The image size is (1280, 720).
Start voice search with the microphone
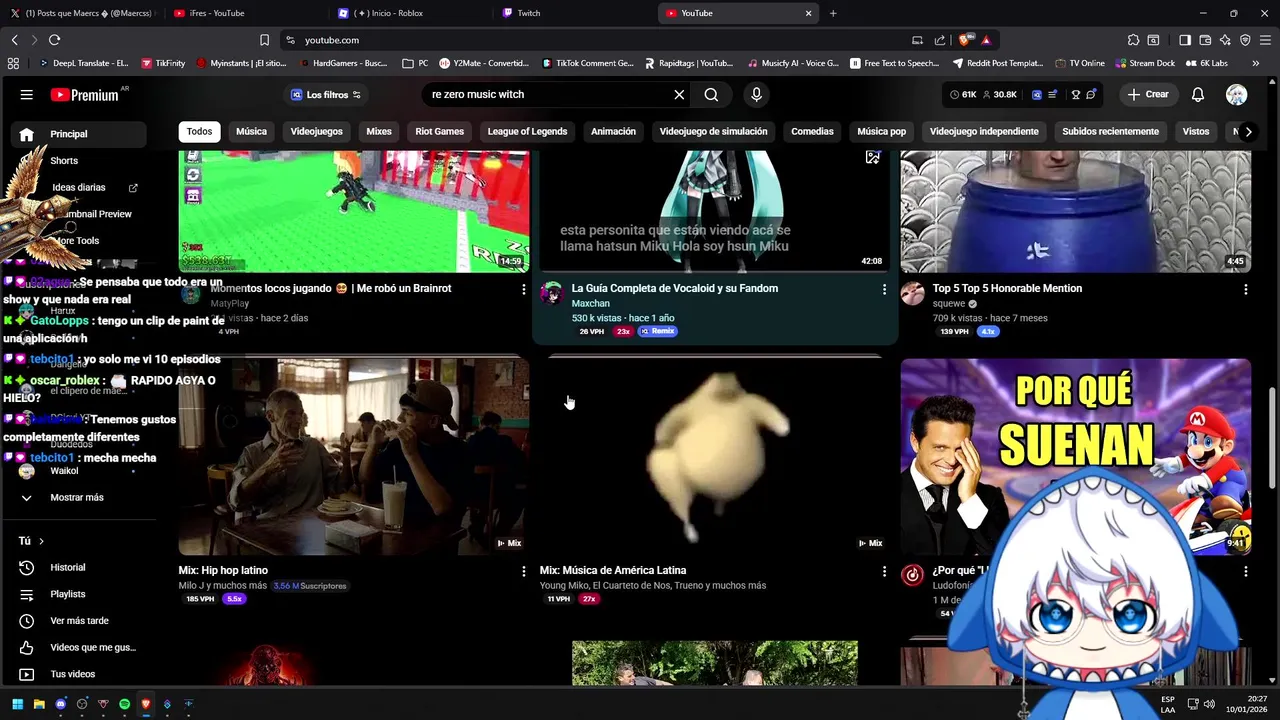coord(756,94)
